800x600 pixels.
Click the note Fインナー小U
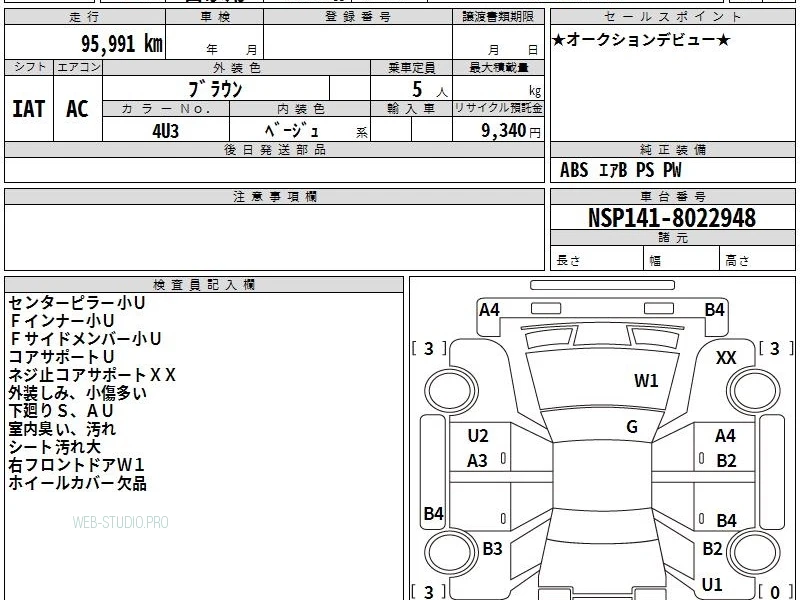pos(62,321)
